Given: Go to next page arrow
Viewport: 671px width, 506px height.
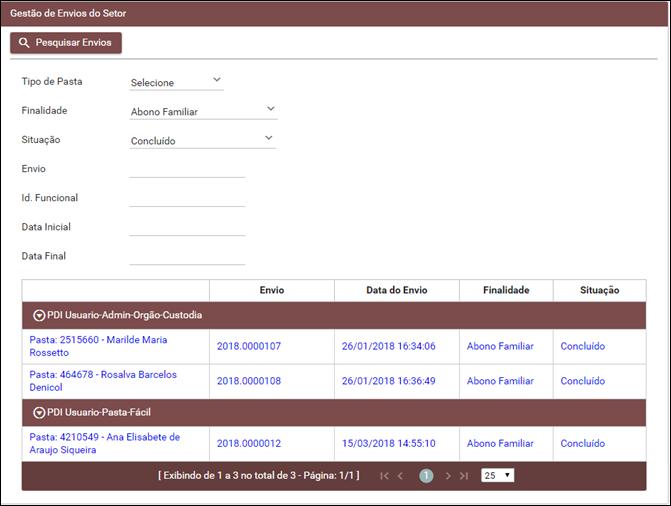Looking at the screenshot, I should [448, 476].
